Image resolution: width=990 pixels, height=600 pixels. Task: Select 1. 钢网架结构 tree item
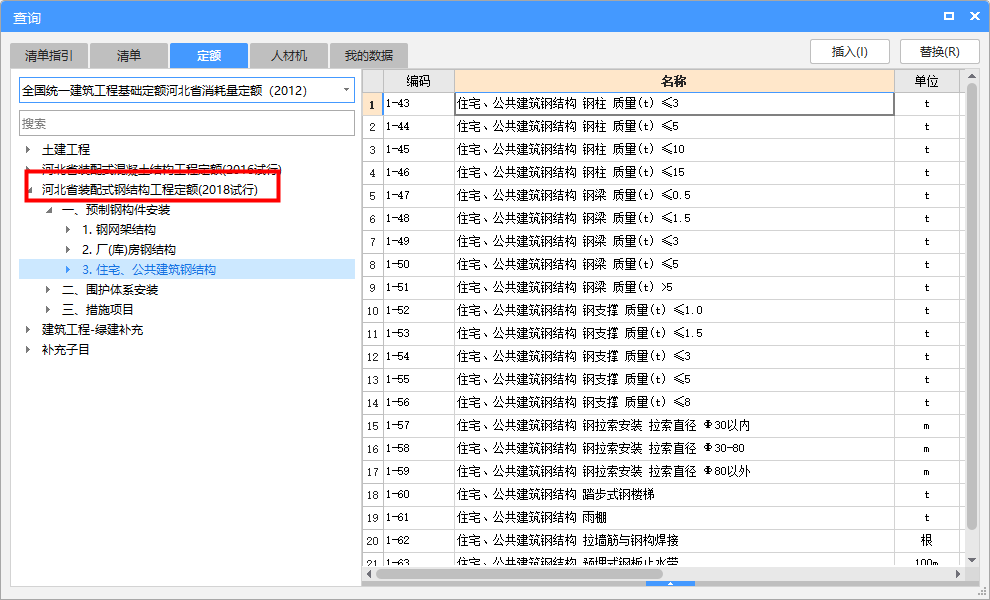click(x=119, y=230)
